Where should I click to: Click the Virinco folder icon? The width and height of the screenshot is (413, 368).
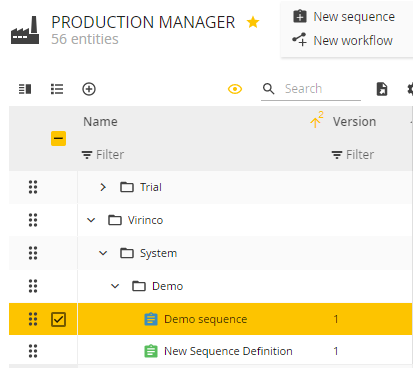(115, 220)
